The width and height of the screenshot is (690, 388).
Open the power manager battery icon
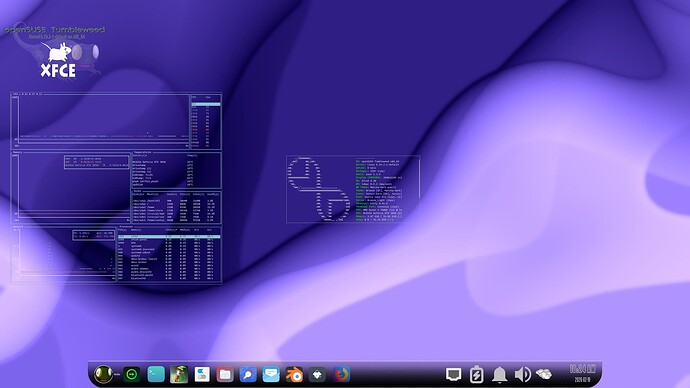pos(476,374)
